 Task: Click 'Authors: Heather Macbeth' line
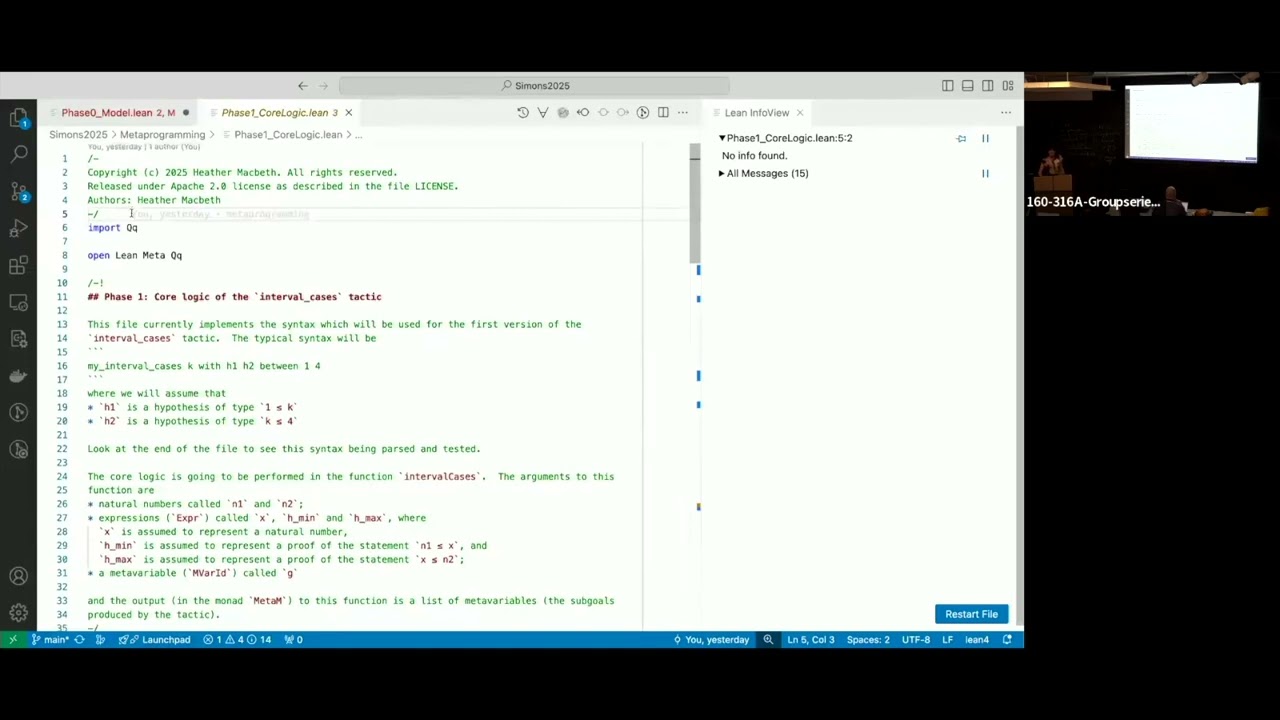click(154, 200)
